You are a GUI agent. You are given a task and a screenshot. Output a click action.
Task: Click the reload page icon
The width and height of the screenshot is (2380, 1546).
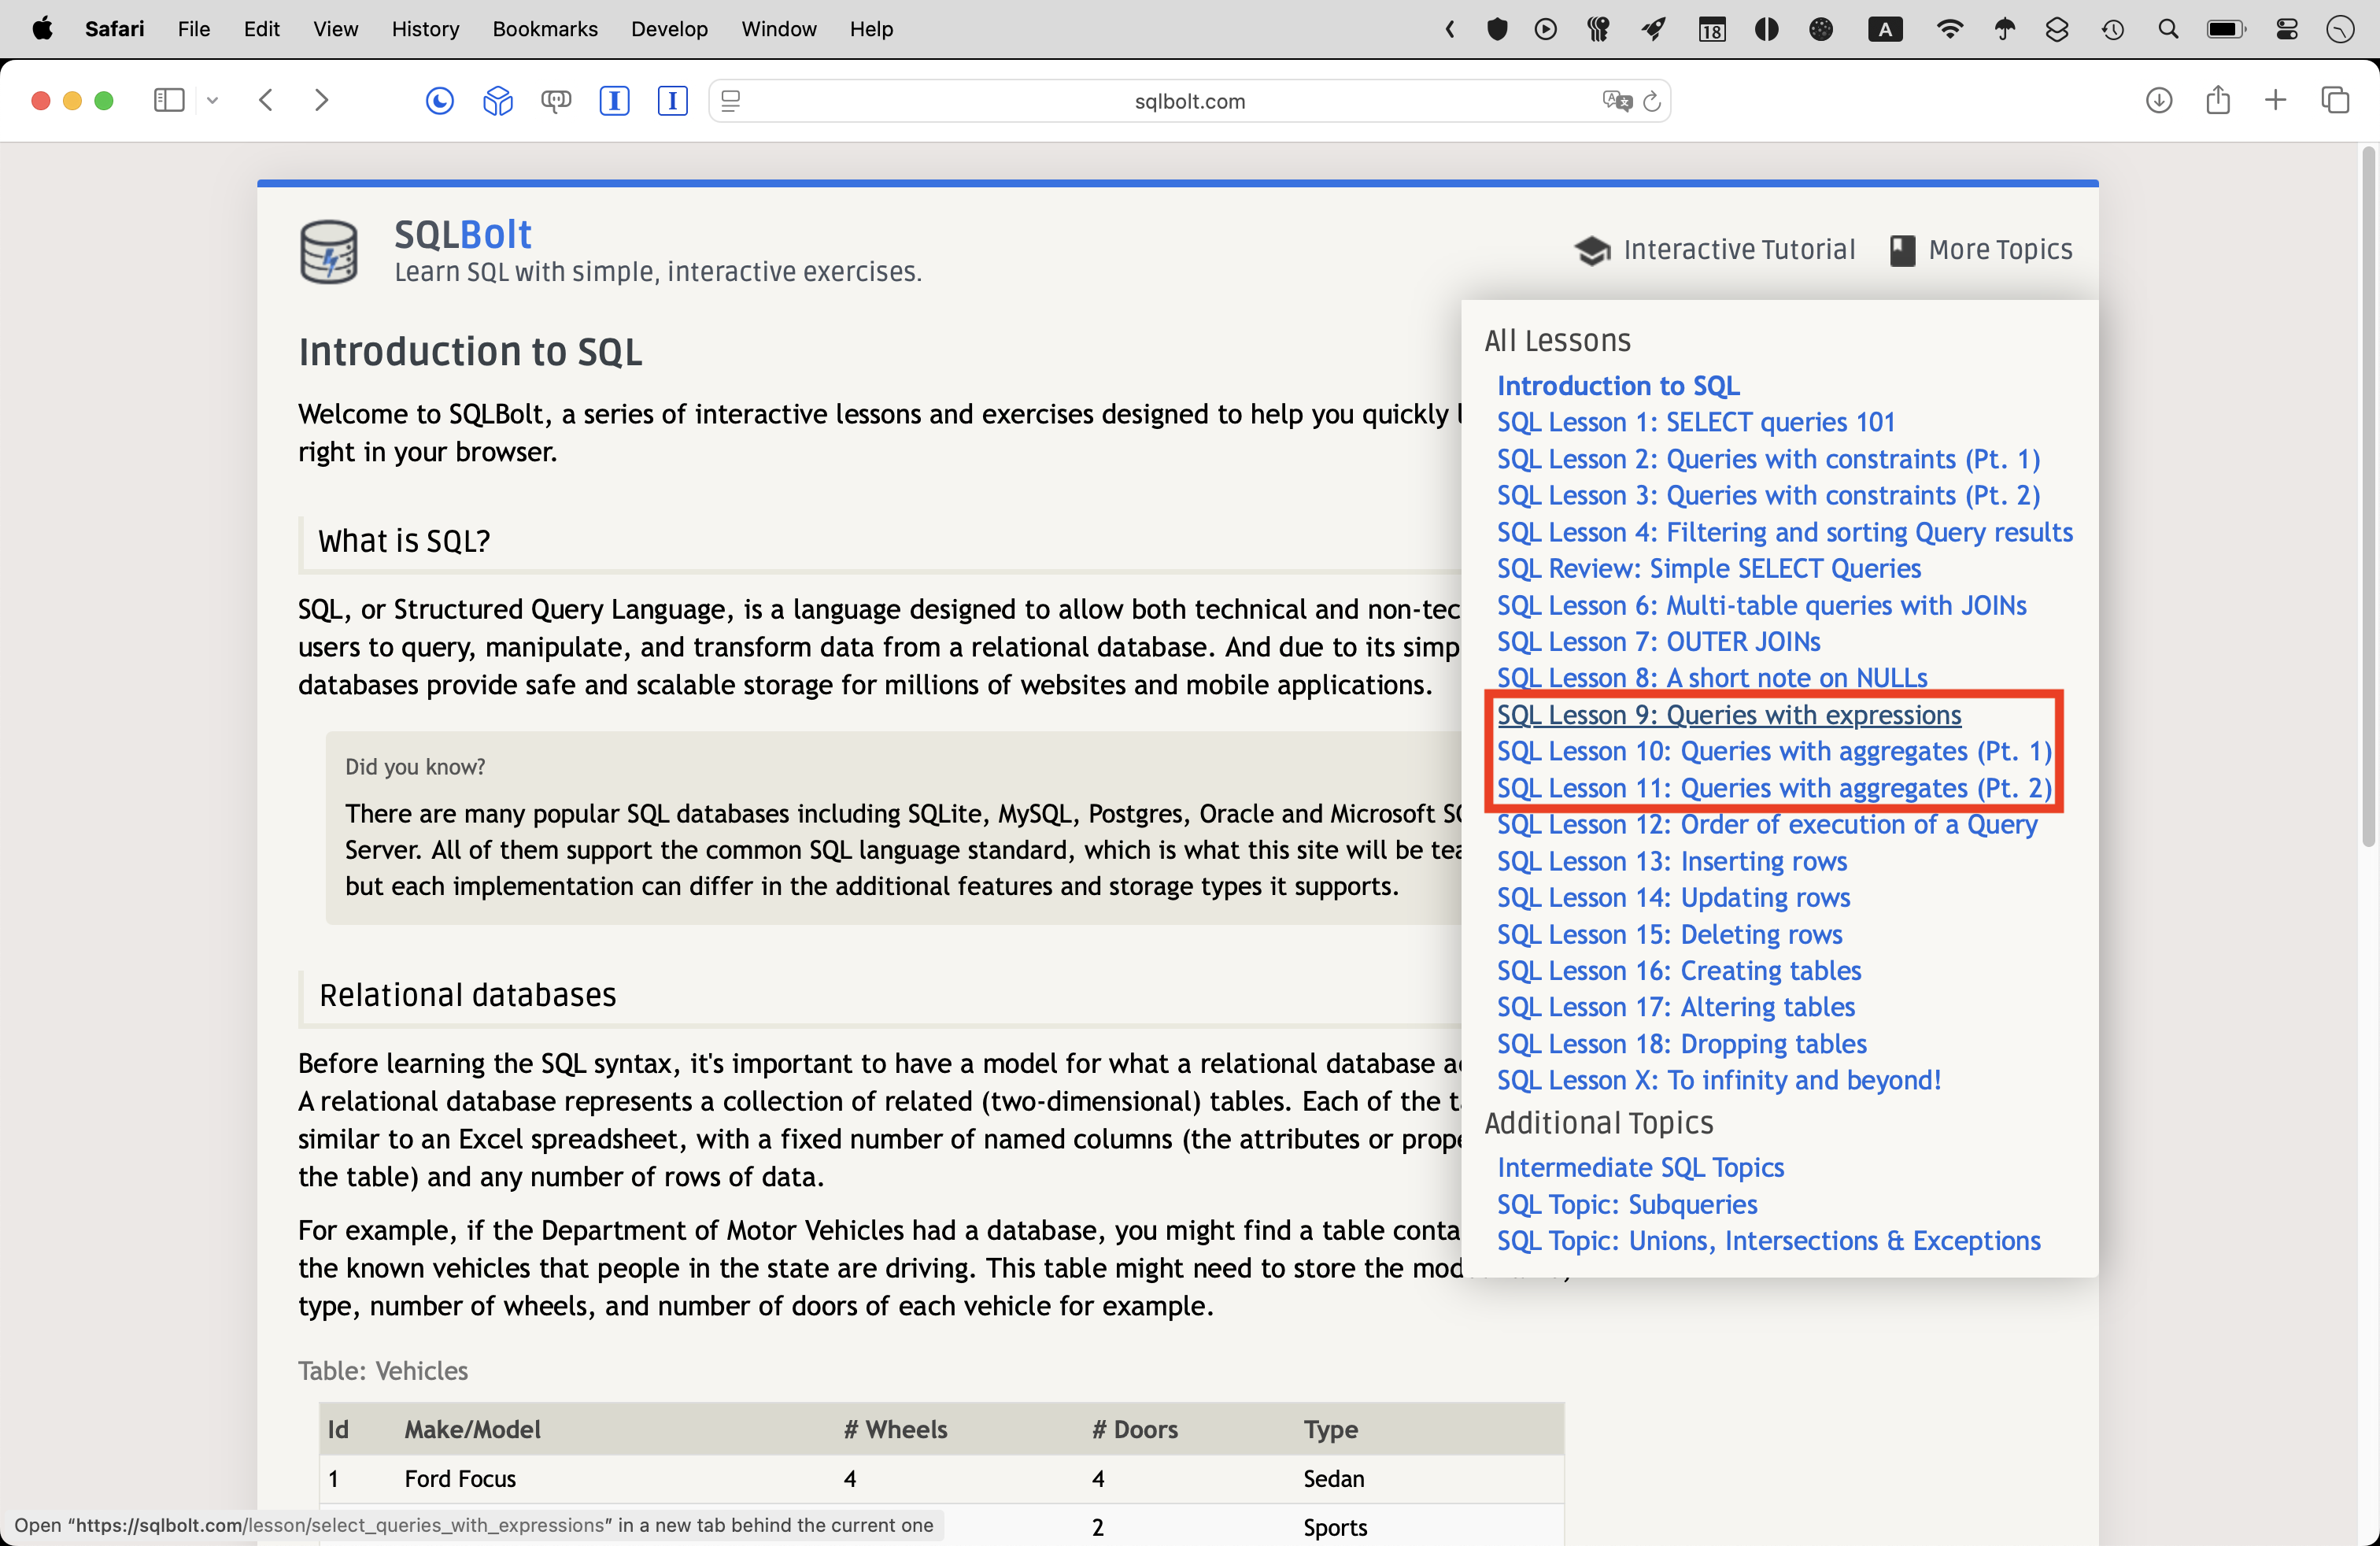point(1652,101)
